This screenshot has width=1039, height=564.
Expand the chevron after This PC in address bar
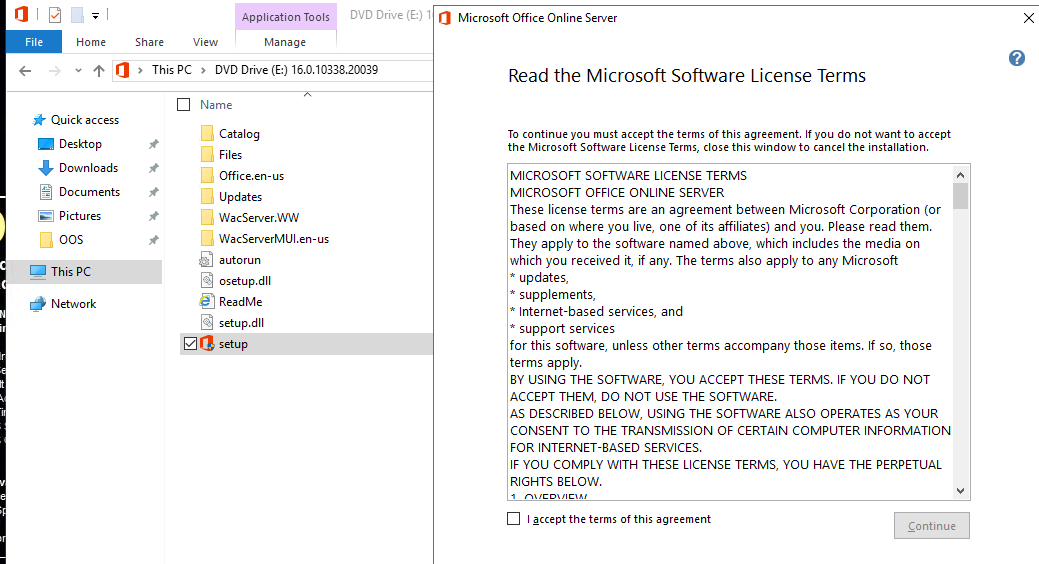[x=203, y=70]
